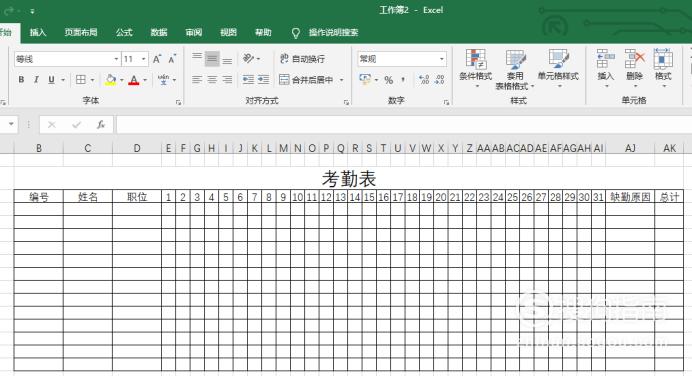The width and height of the screenshot is (692, 376).
Task: Align text right
Action: click(x=227, y=79)
